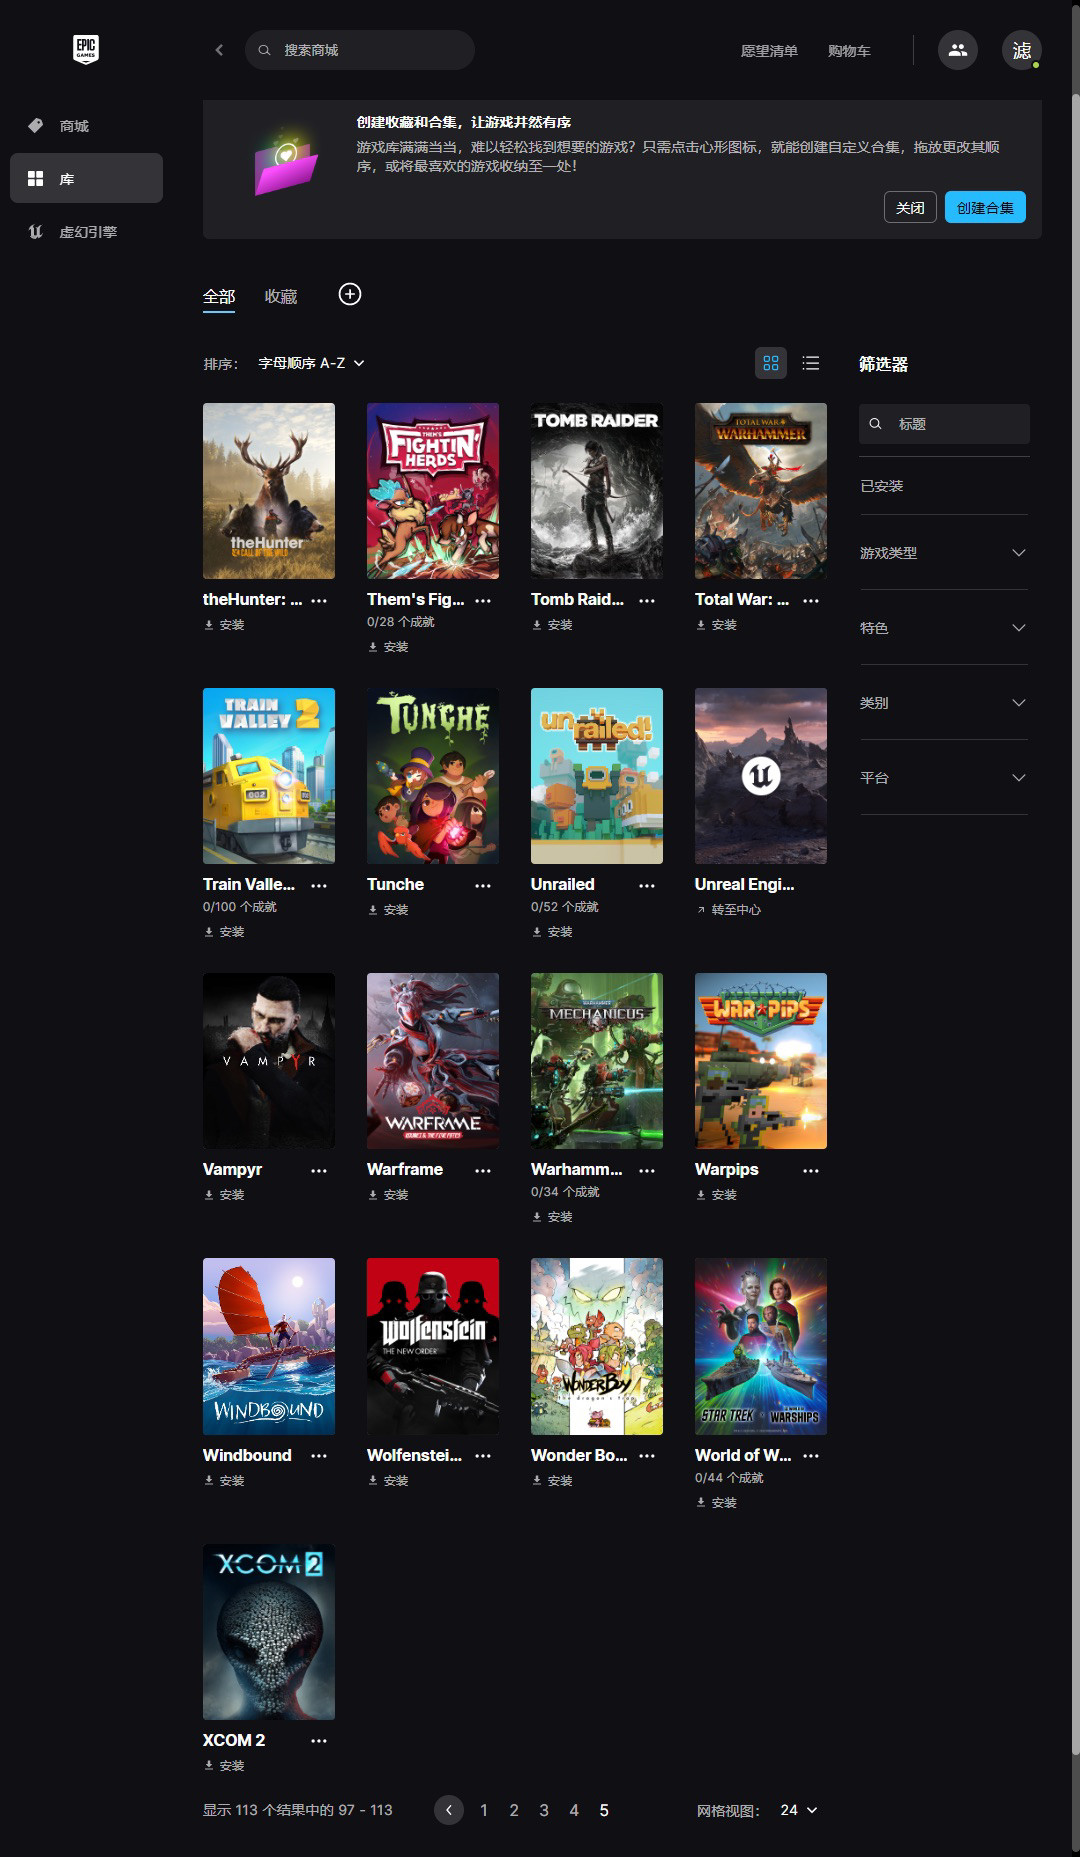Expand the 平台 filter

click(x=943, y=778)
